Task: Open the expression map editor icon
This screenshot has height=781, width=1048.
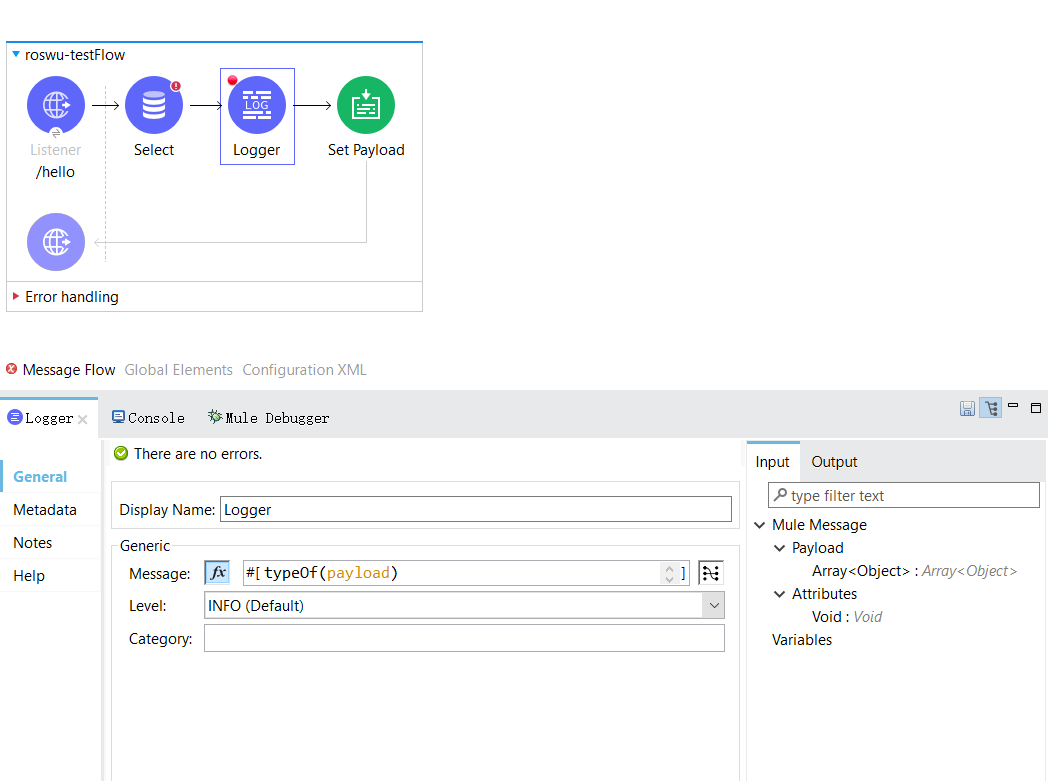Action: coord(710,573)
